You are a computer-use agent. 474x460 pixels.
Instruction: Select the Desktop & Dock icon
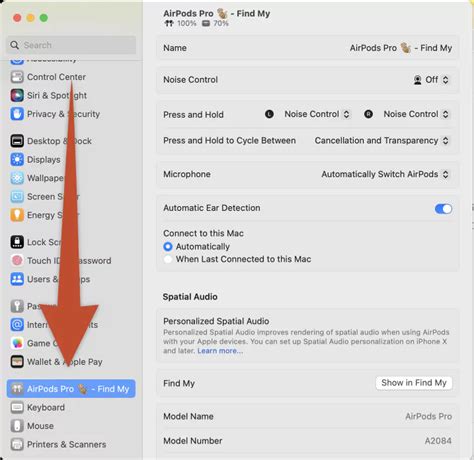click(17, 141)
